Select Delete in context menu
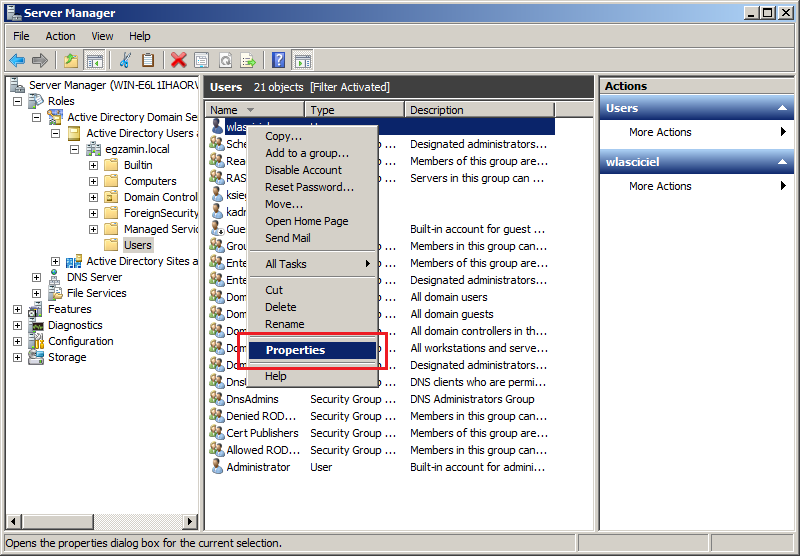The height and width of the screenshot is (556, 800). pos(313,307)
